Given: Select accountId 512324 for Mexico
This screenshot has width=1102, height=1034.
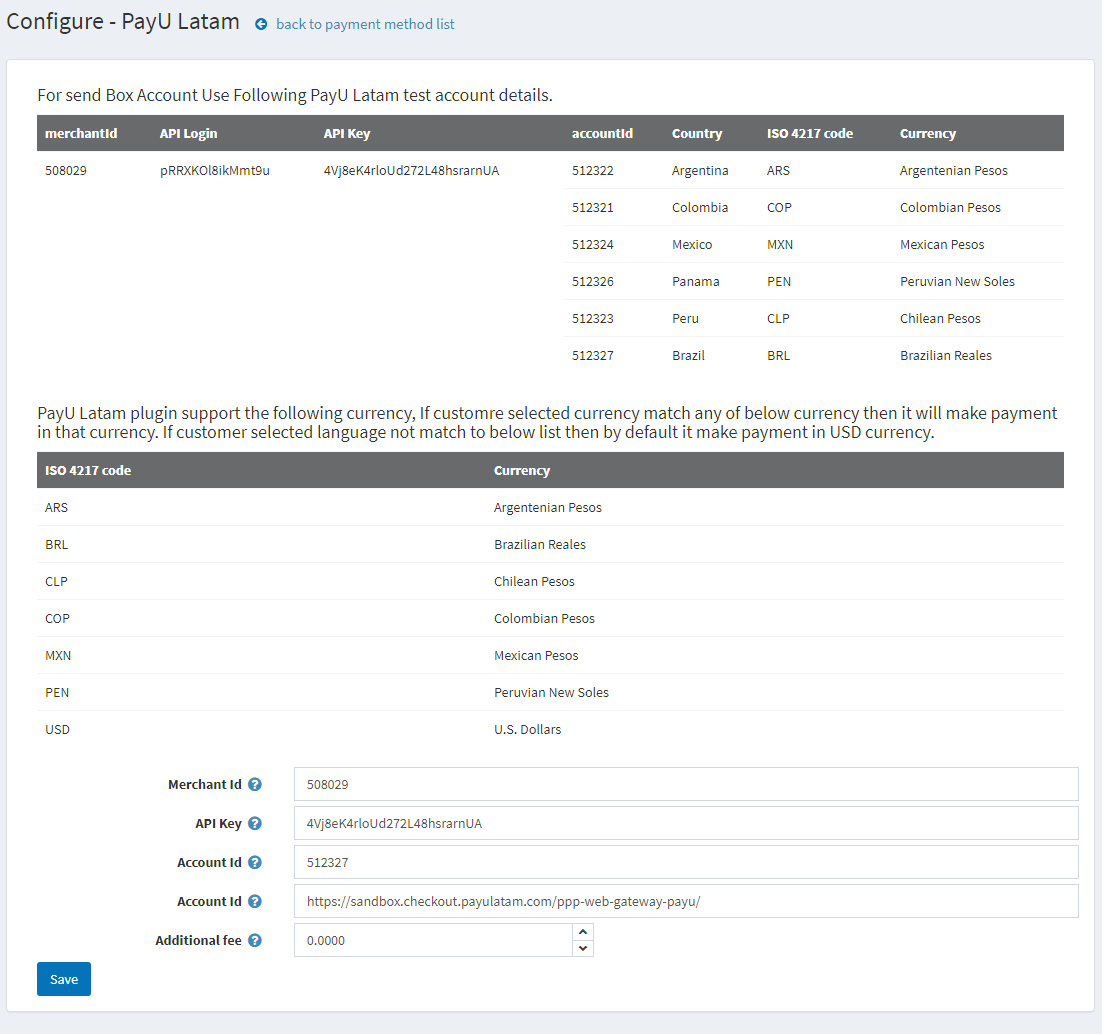Looking at the screenshot, I should pyautogui.click(x=592, y=245).
